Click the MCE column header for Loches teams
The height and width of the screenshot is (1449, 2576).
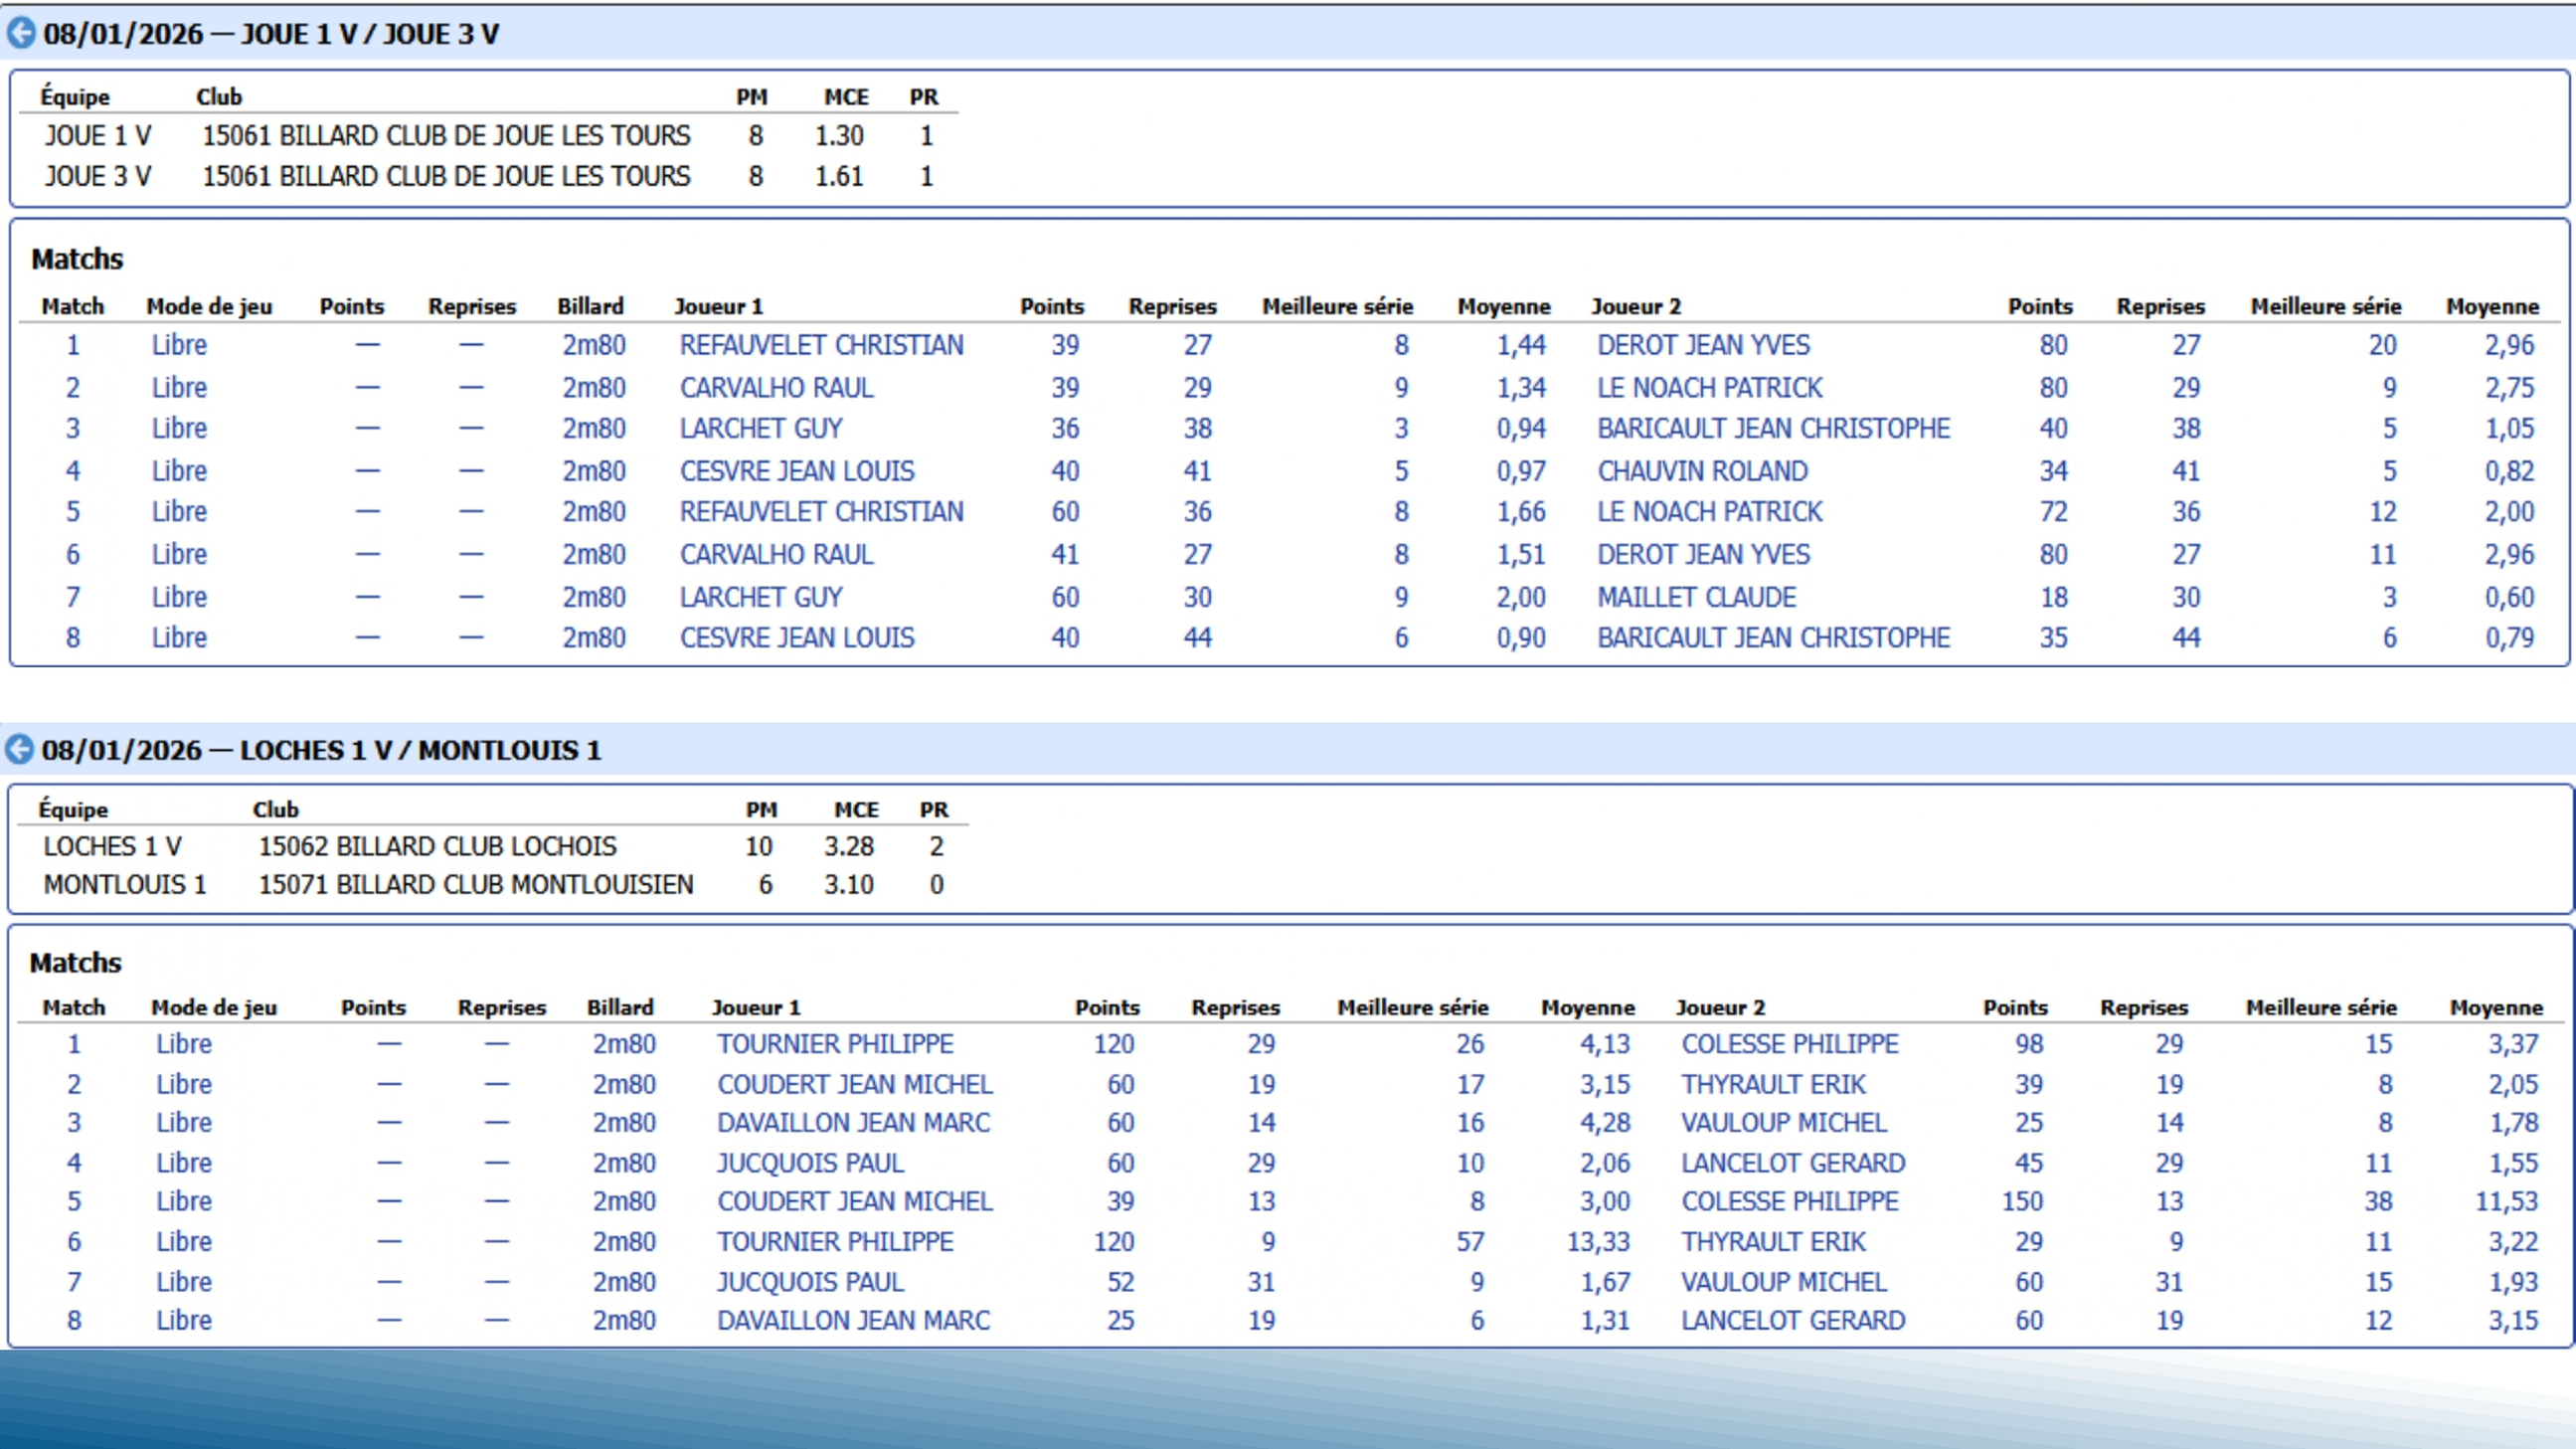[x=856, y=809]
